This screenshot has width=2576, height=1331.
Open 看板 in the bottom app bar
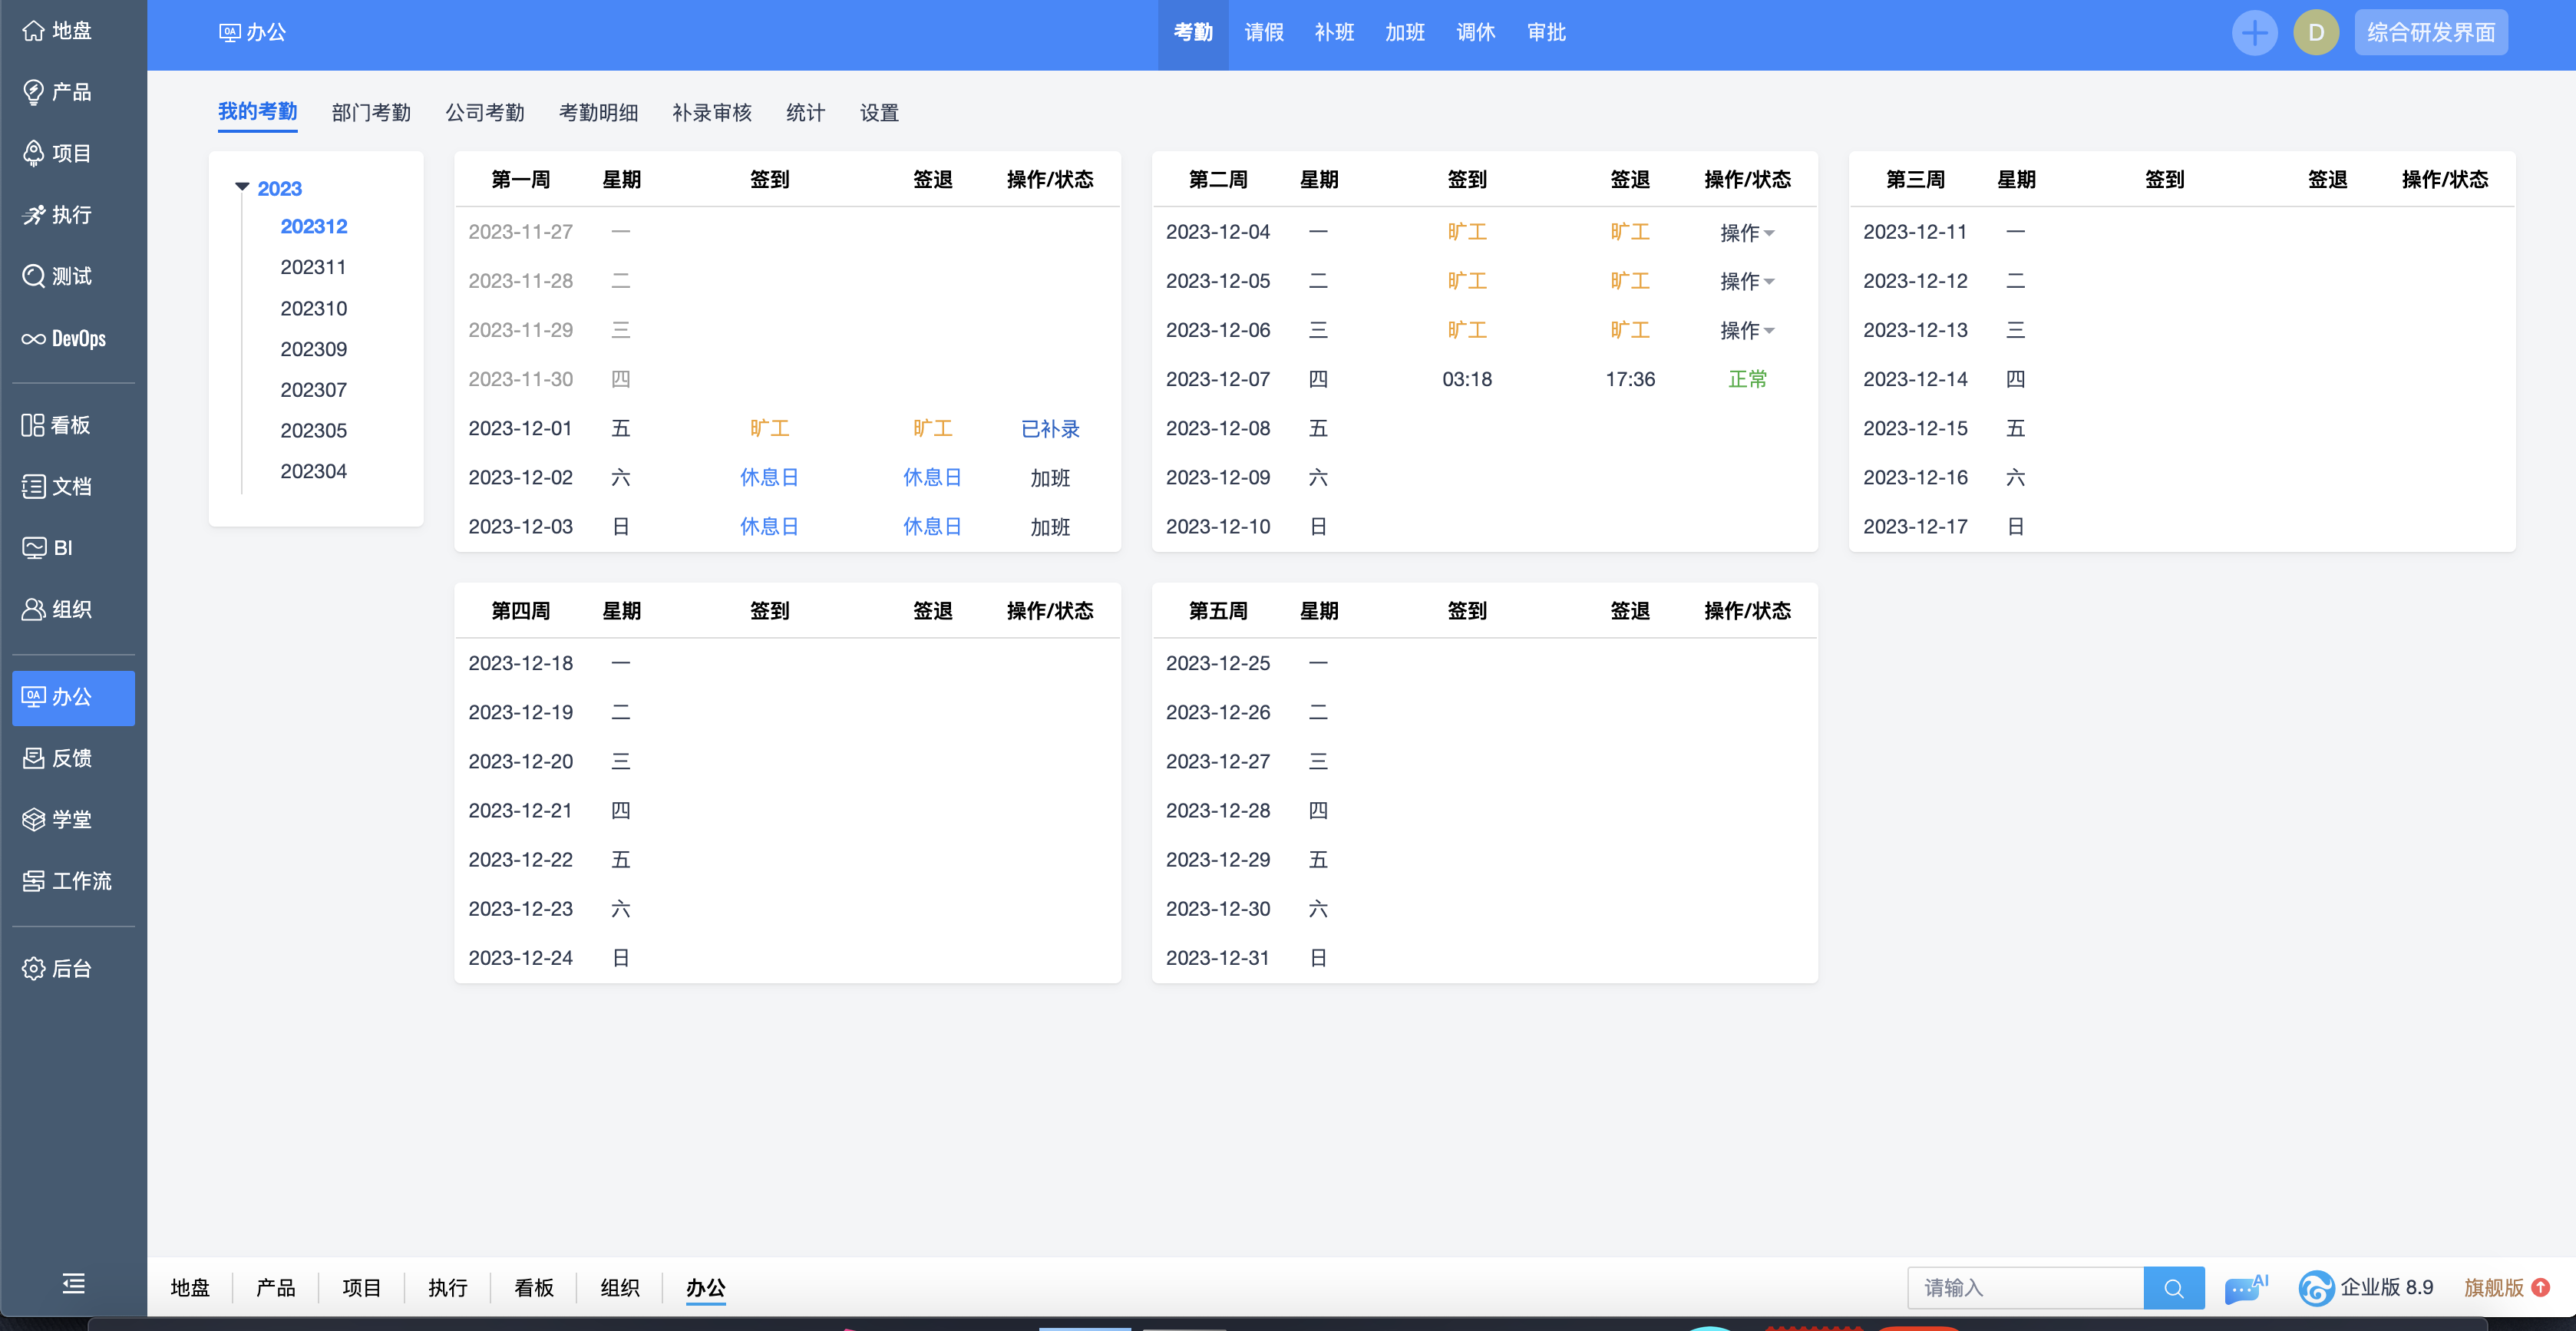pos(534,1288)
